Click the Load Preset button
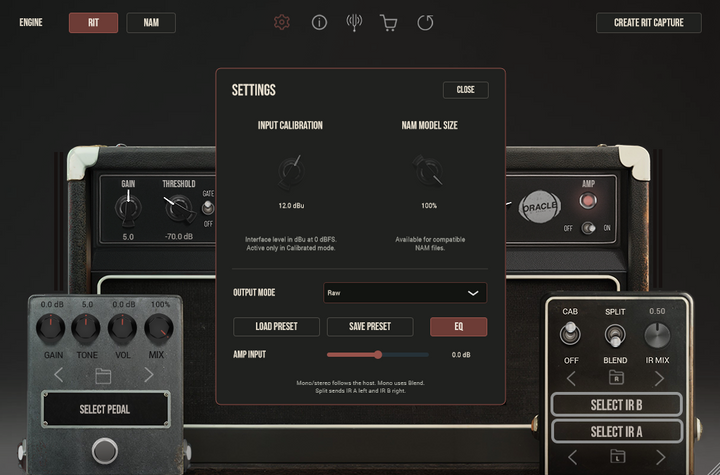 click(276, 327)
